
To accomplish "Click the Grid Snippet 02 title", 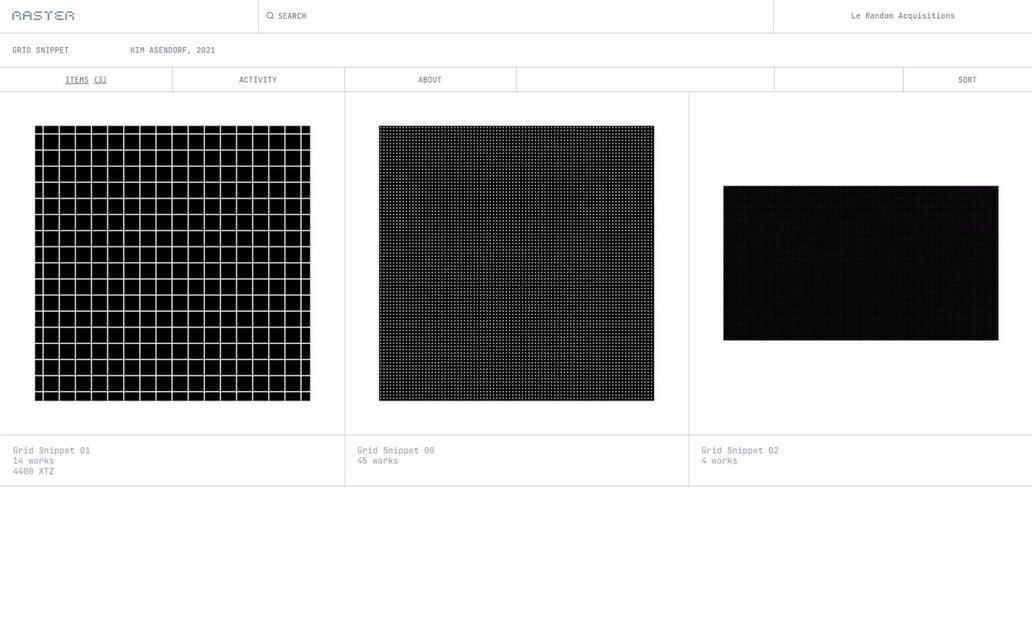I will pos(740,450).
